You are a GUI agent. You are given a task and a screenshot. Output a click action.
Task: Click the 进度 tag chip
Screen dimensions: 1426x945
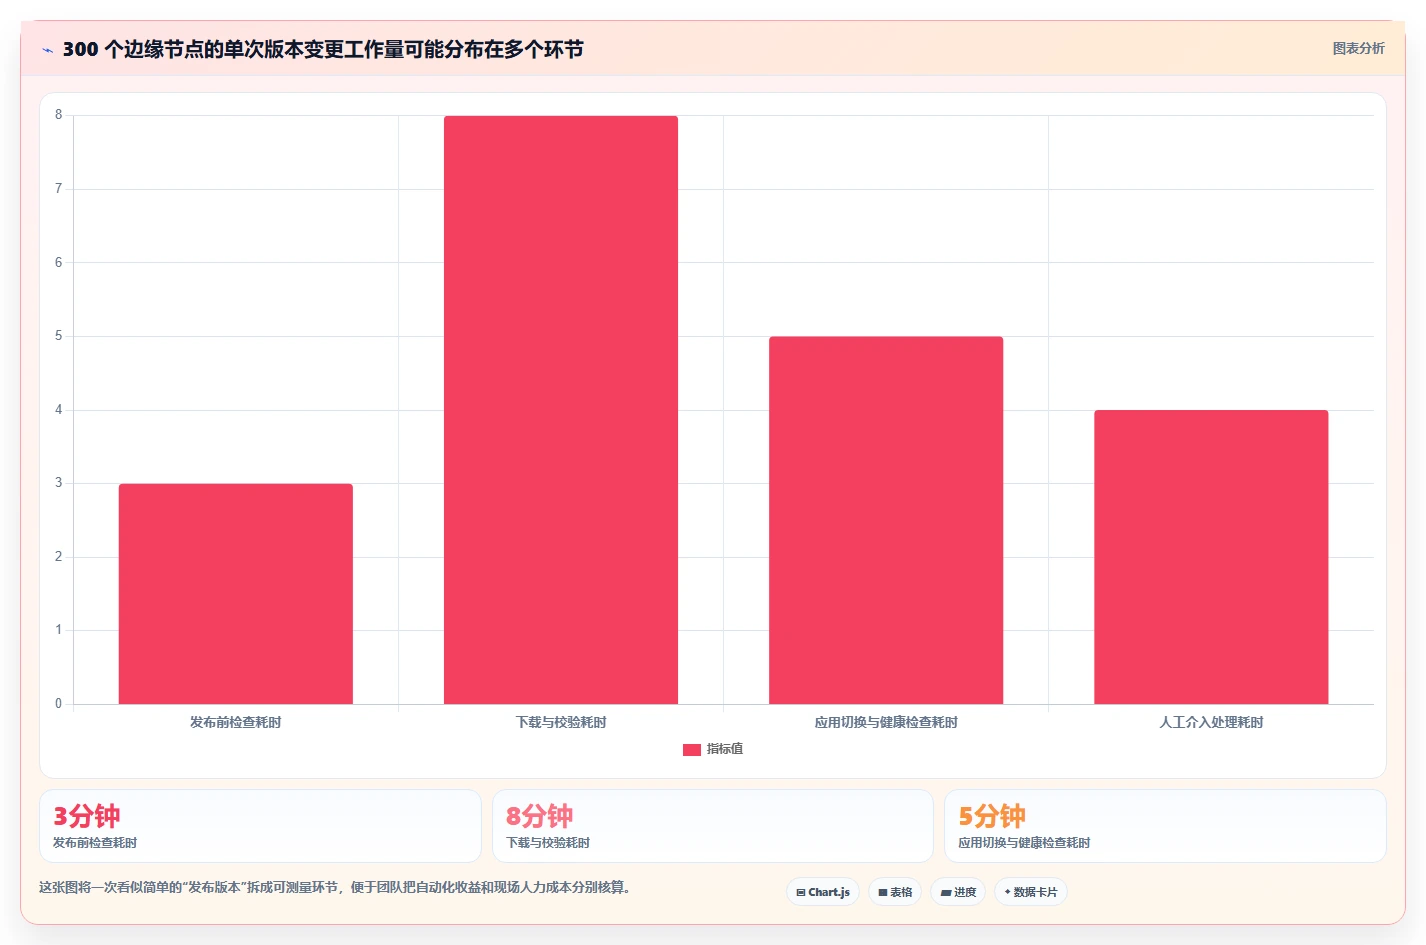tap(958, 892)
